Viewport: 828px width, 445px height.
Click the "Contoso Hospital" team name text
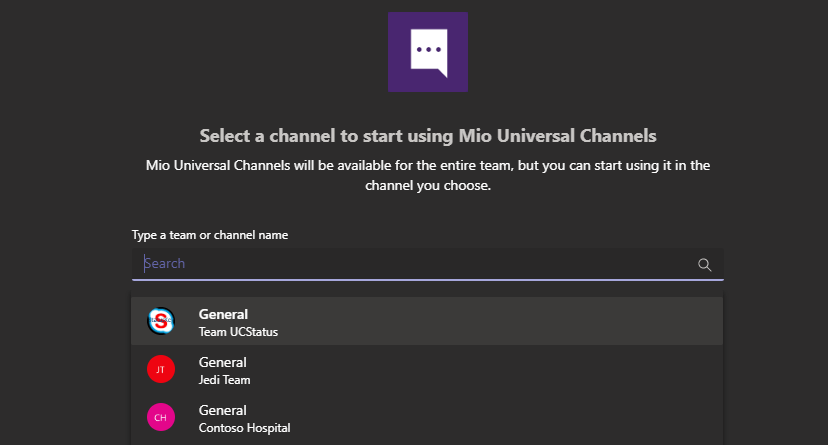(x=244, y=428)
